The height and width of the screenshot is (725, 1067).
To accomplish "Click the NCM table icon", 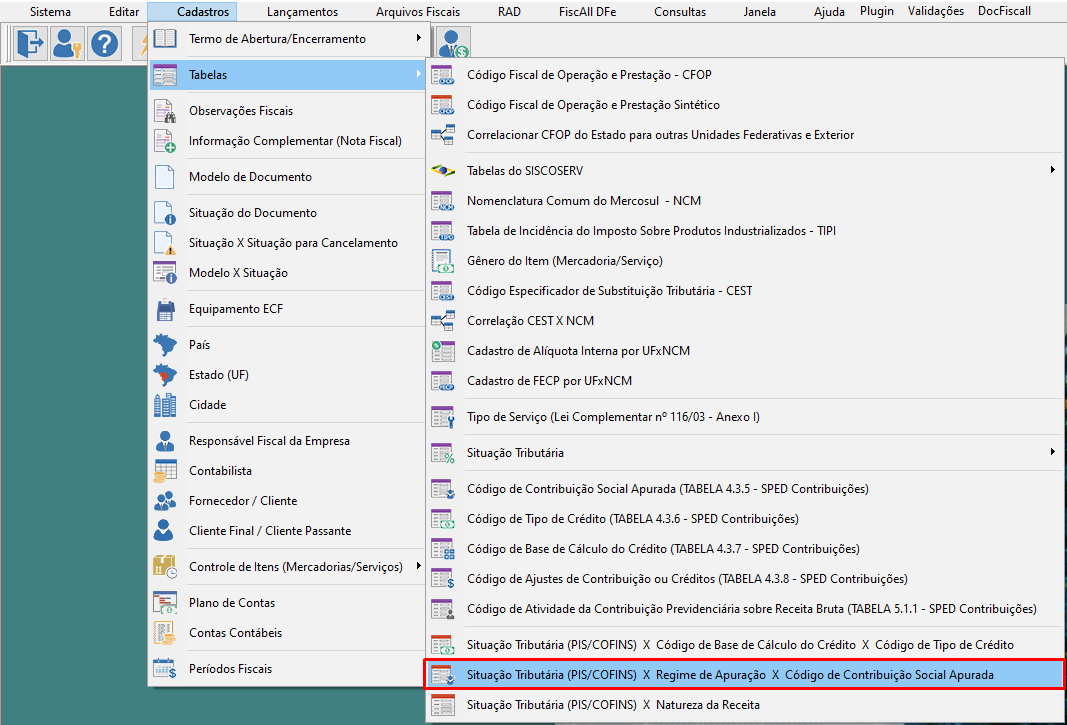I will 442,201.
